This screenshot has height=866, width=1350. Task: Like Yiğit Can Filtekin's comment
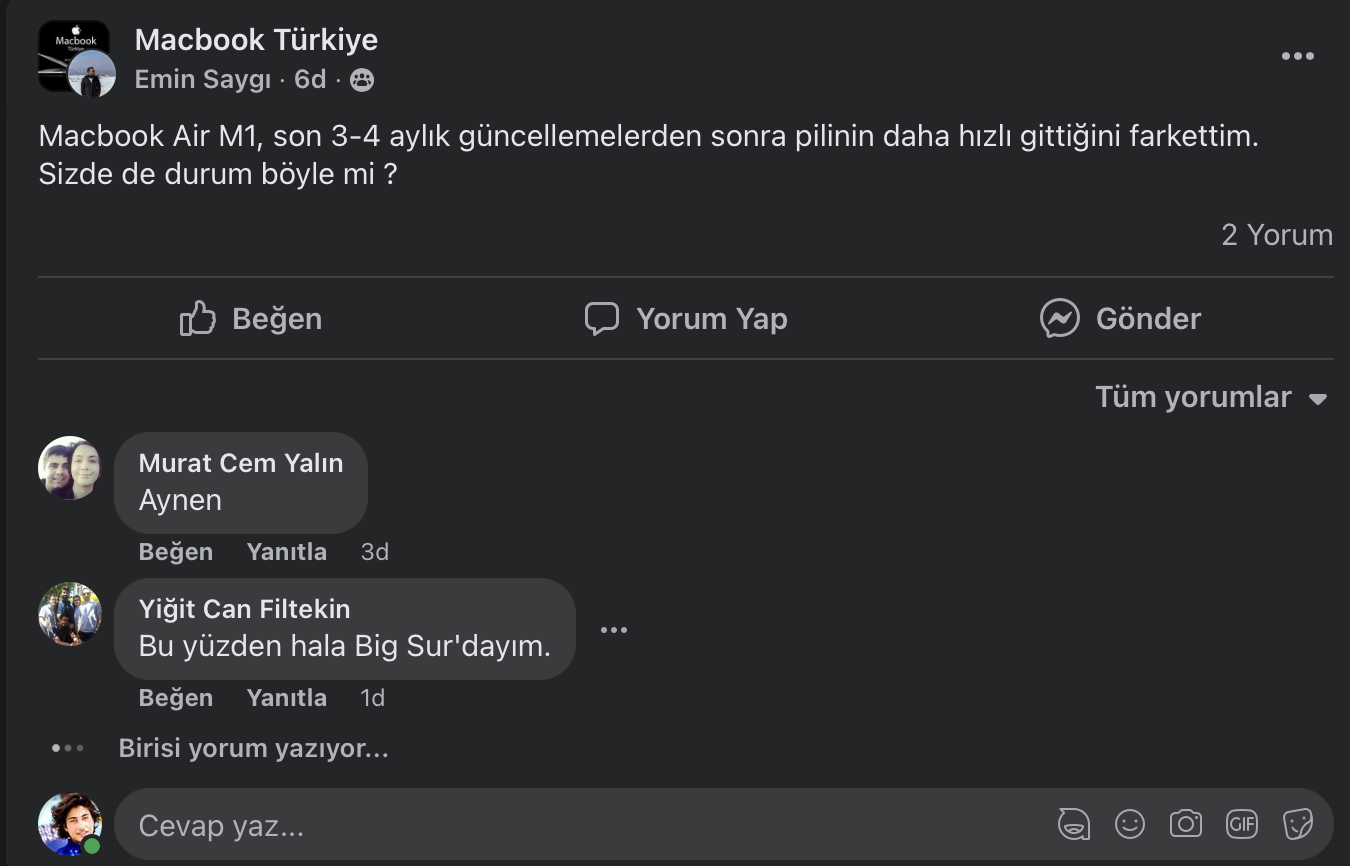click(x=175, y=698)
